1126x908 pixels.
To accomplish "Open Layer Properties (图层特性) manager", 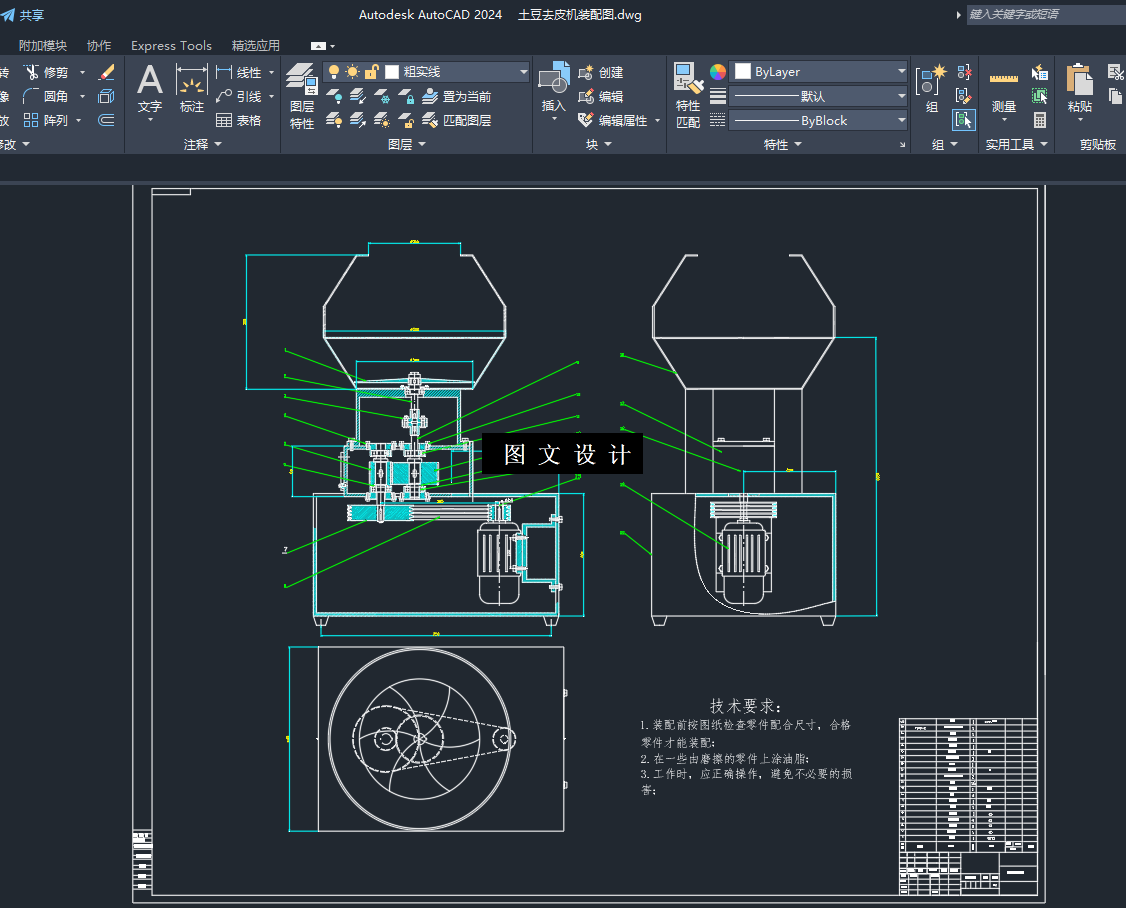I will click(302, 96).
